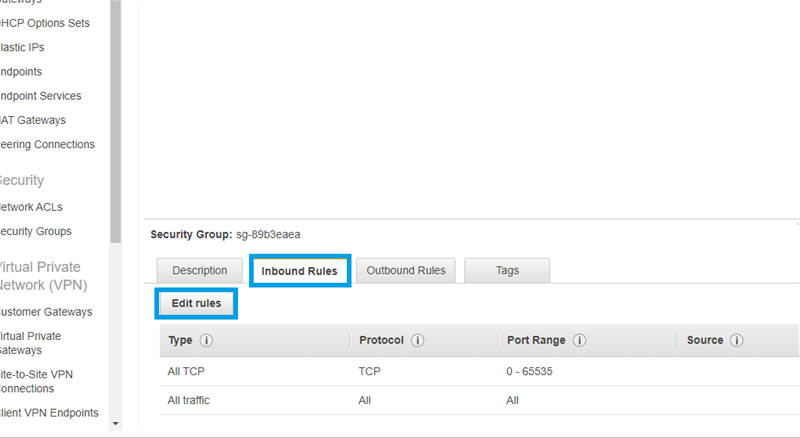Open Security Groups in the sidebar
The image size is (800, 438).
(x=35, y=232)
